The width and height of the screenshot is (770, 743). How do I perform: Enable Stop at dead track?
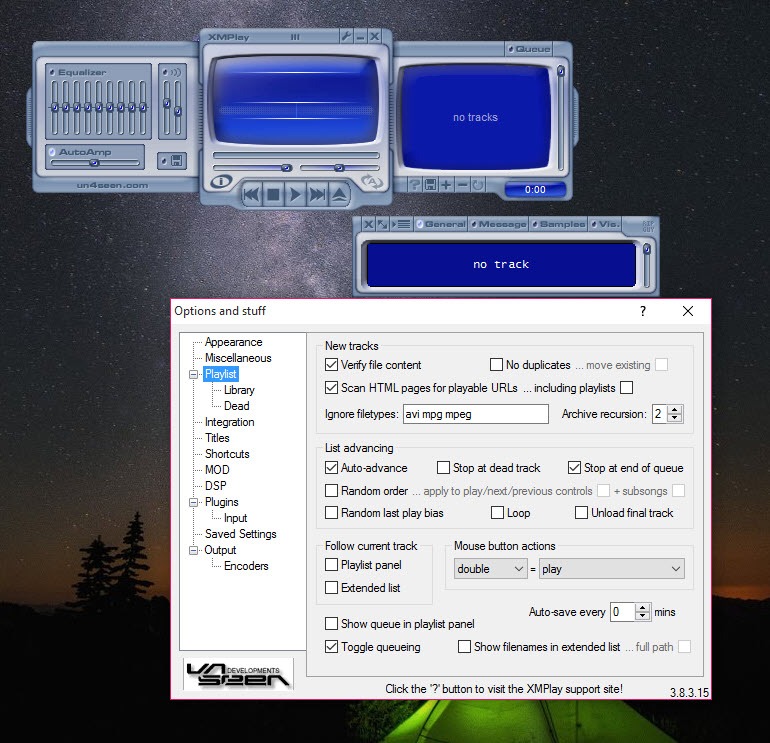[443, 468]
